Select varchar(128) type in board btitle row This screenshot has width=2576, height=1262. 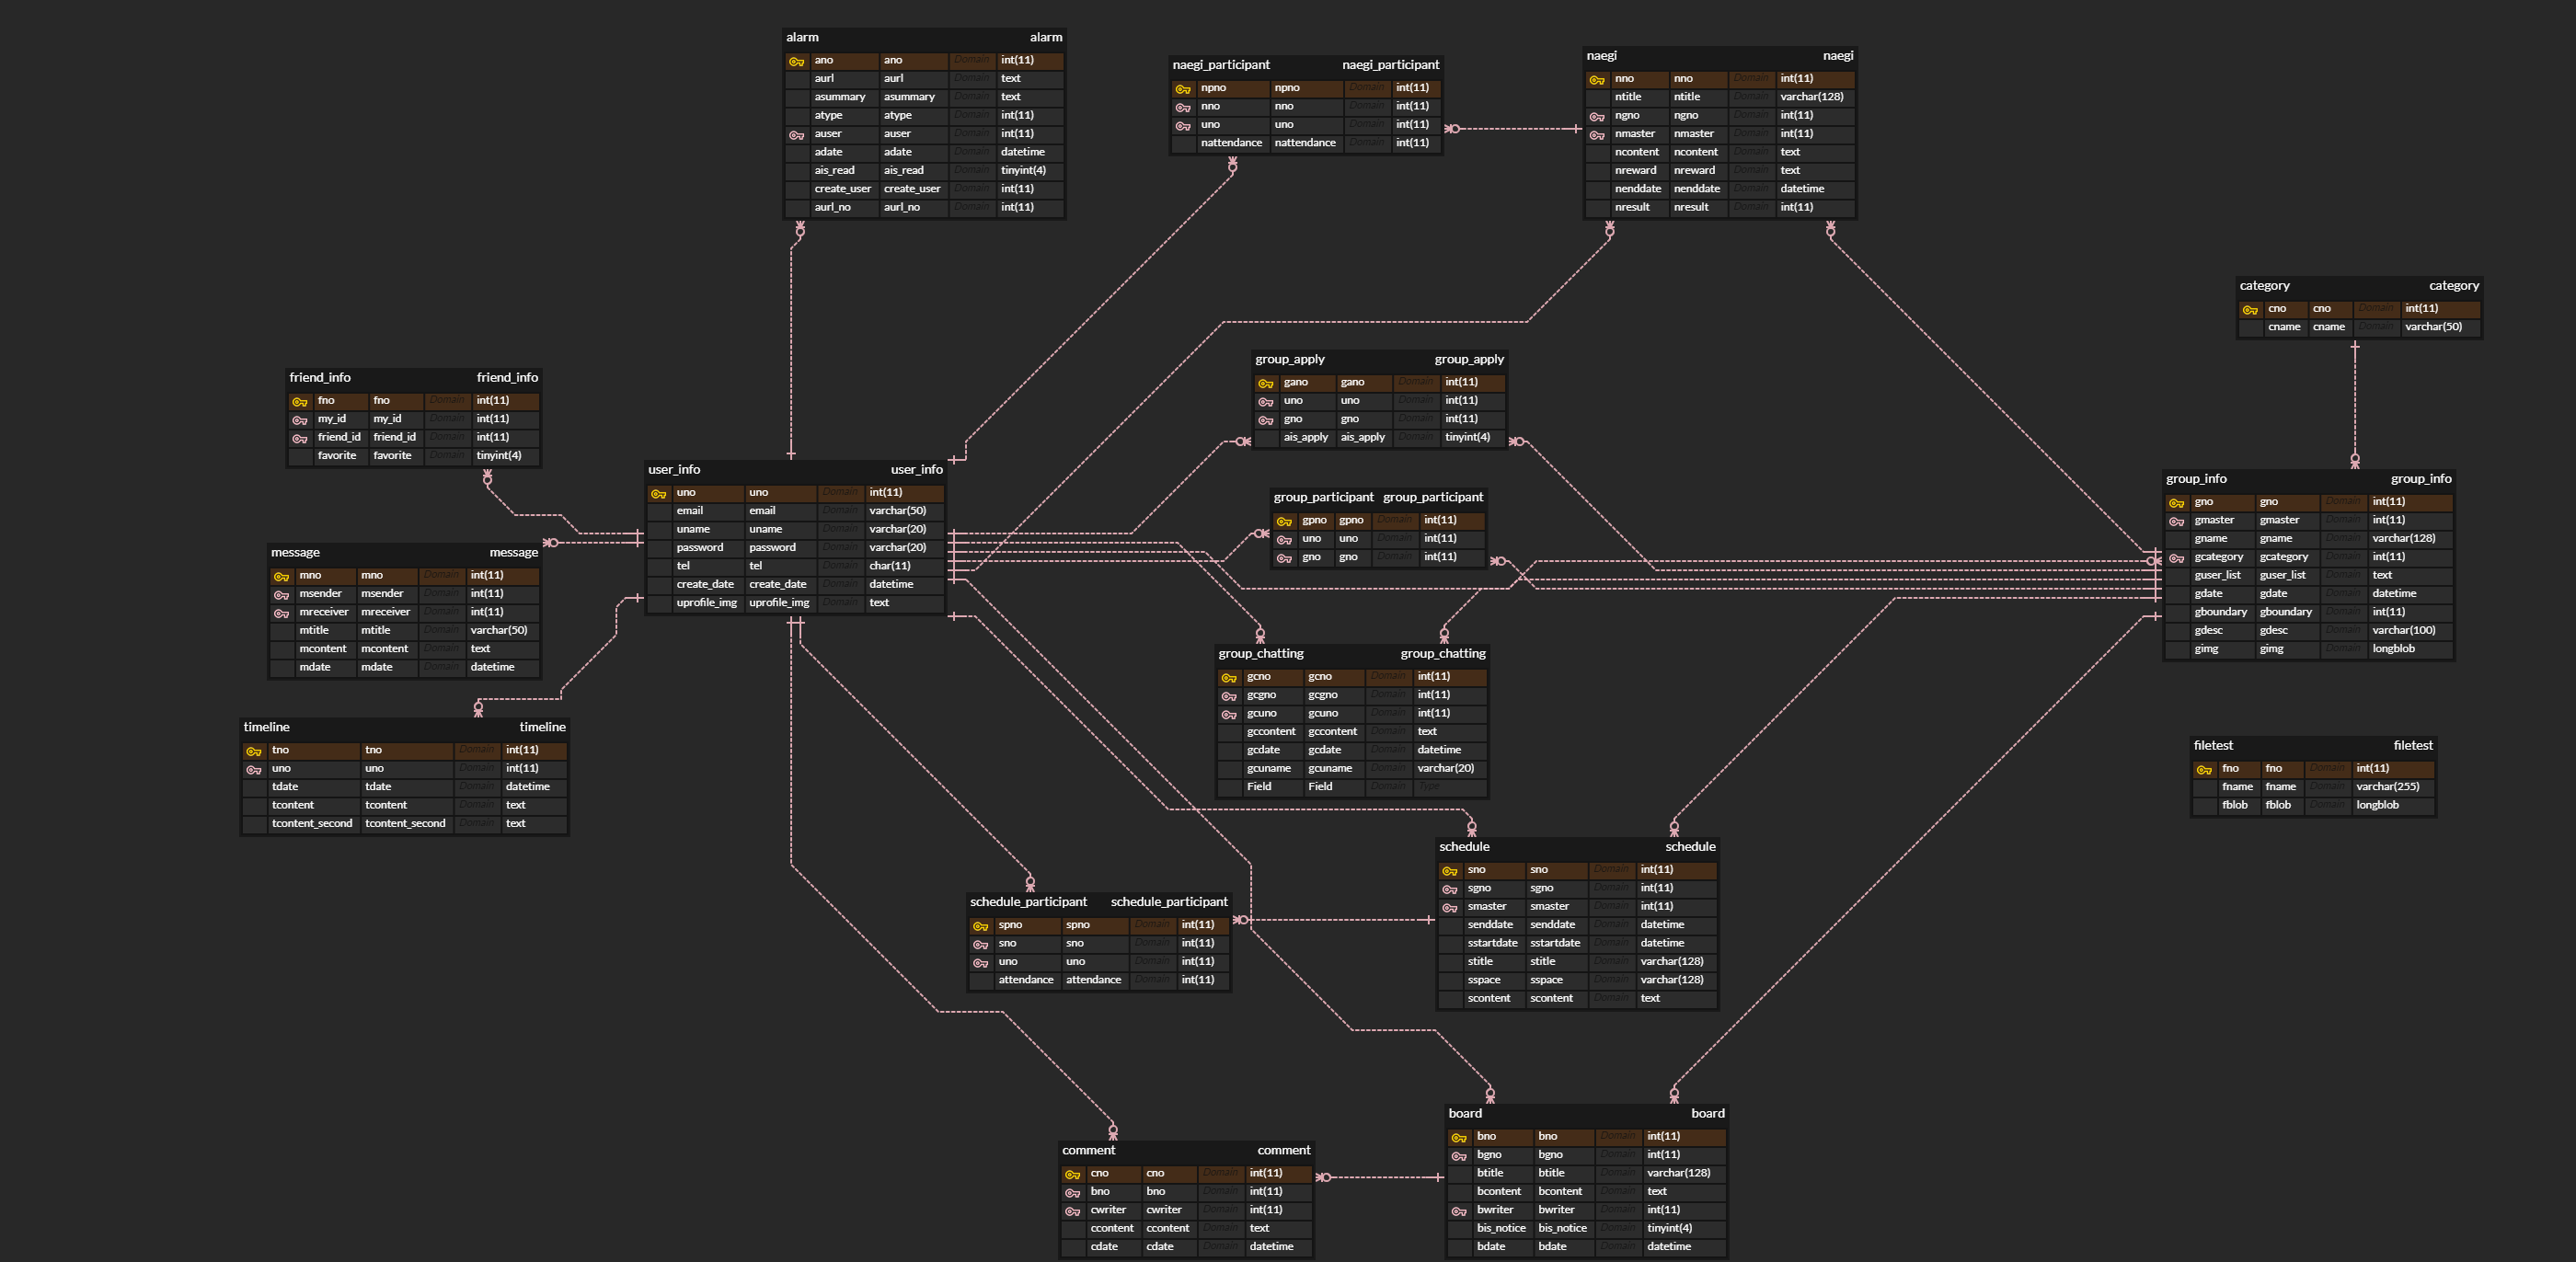(x=1678, y=1173)
